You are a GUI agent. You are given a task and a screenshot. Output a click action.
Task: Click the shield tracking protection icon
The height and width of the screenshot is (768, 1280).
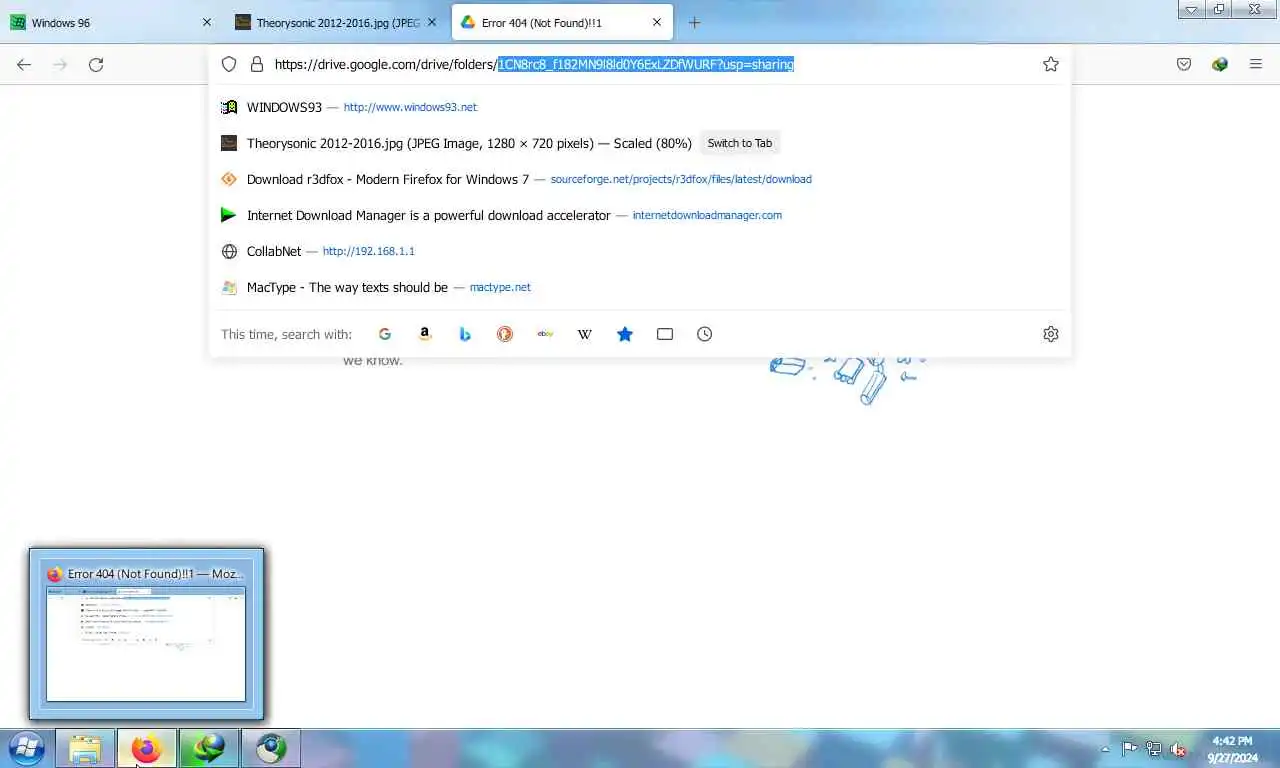pyautogui.click(x=229, y=64)
